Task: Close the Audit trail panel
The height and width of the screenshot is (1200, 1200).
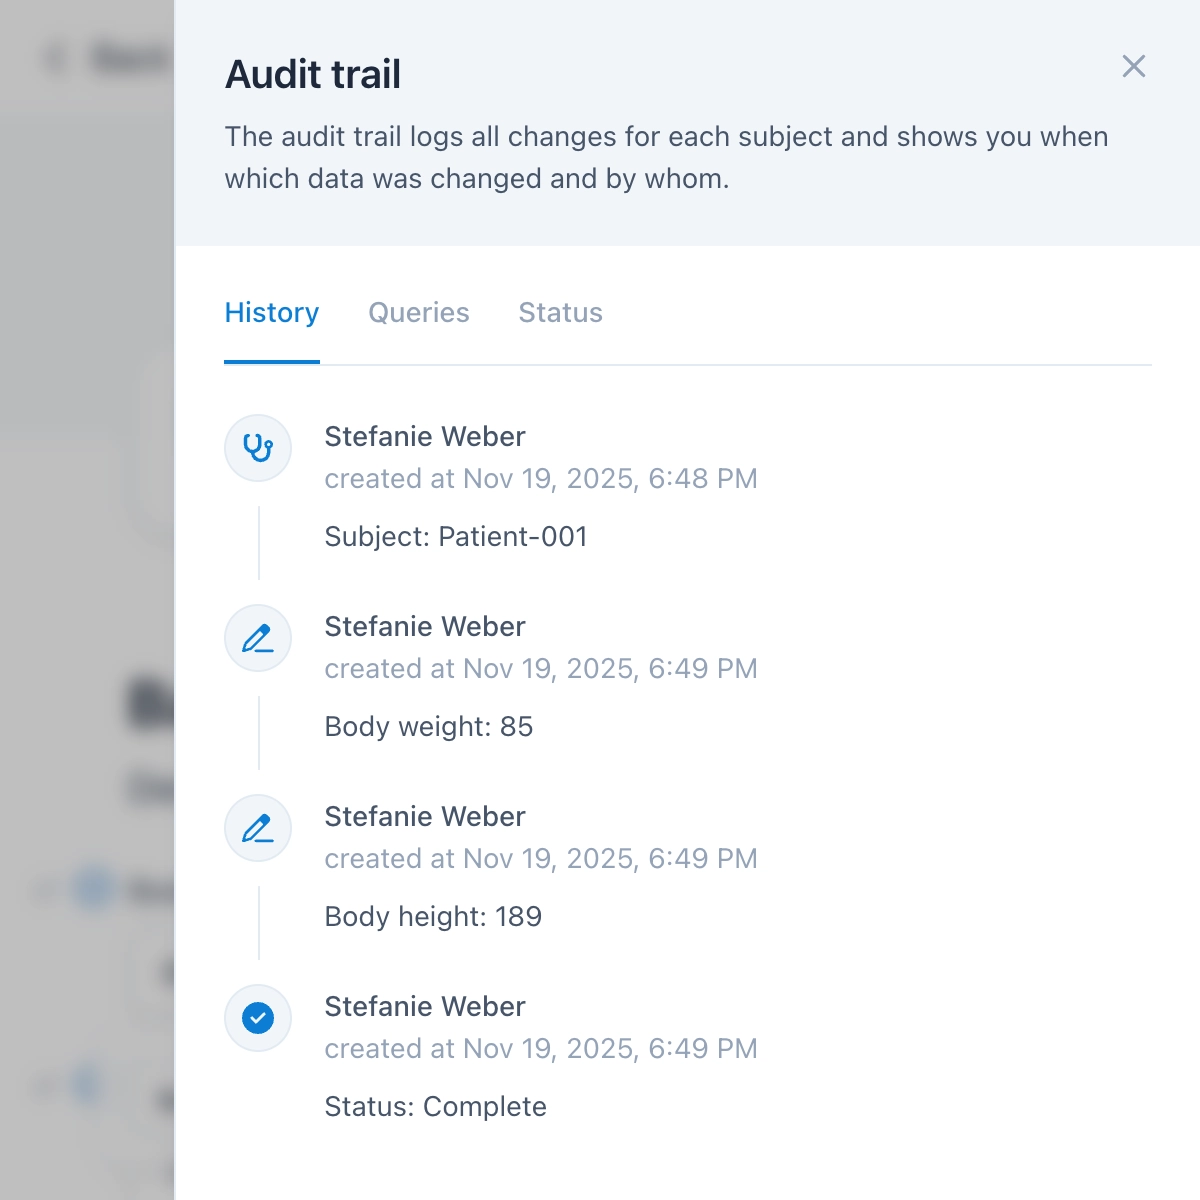Action: coord(1133,67)
